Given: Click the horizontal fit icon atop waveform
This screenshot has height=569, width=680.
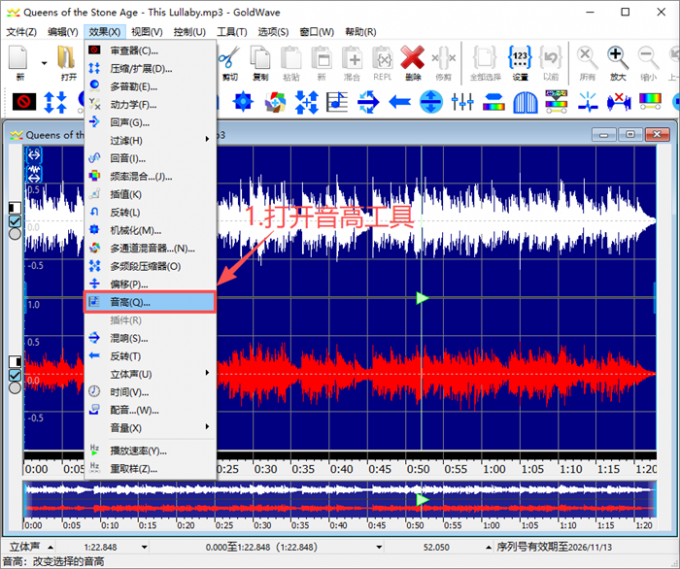Looking at the screenshot, I should pyautogui.click(x=34, y=154).
